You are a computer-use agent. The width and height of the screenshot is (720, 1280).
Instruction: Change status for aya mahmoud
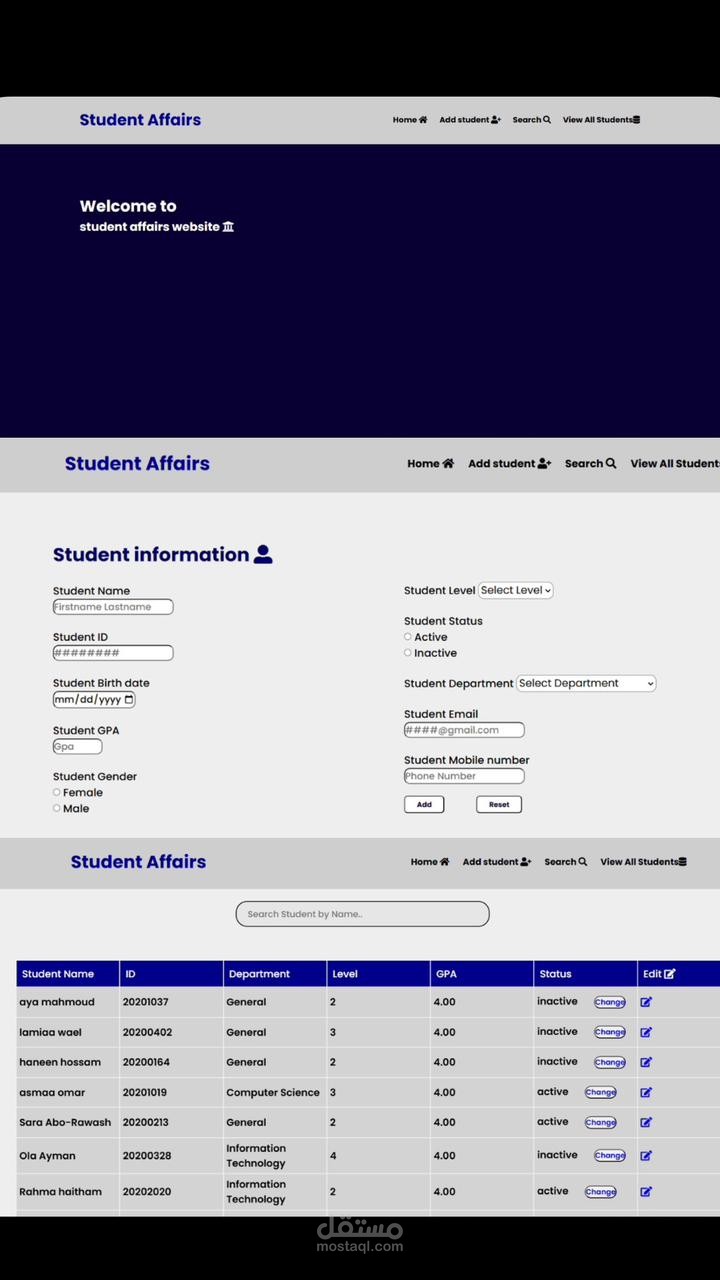[610, 1002]
